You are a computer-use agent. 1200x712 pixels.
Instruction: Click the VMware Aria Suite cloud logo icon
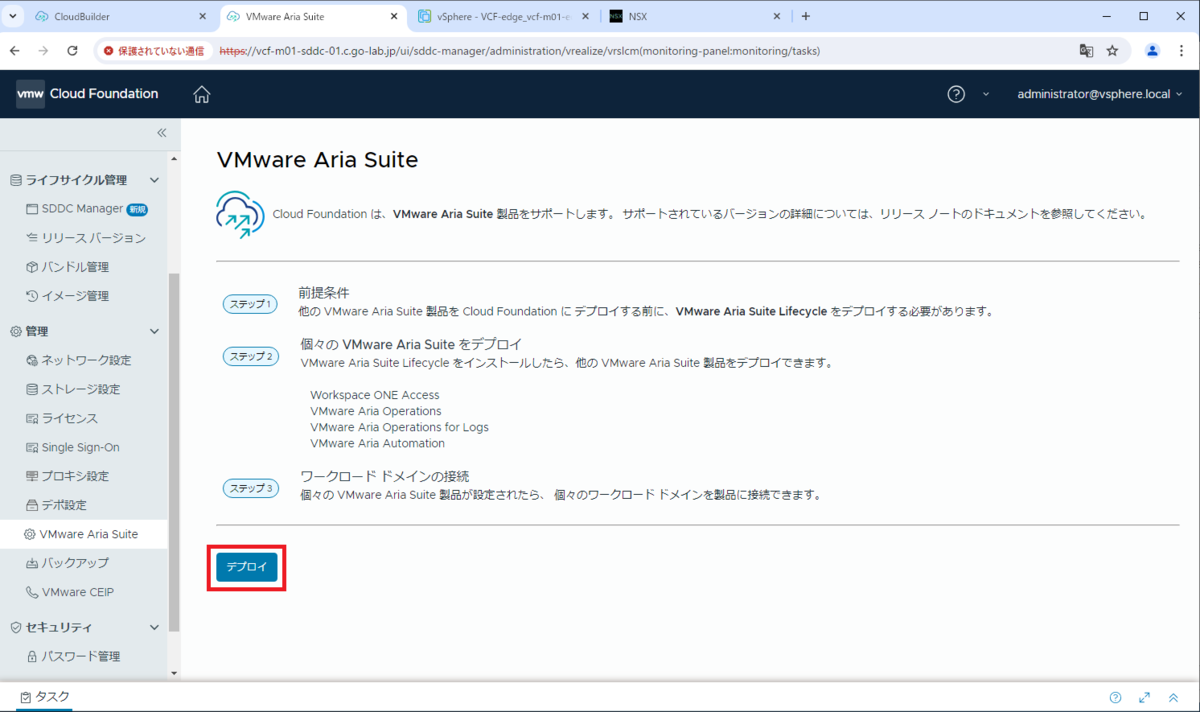(x=240, y=214)
